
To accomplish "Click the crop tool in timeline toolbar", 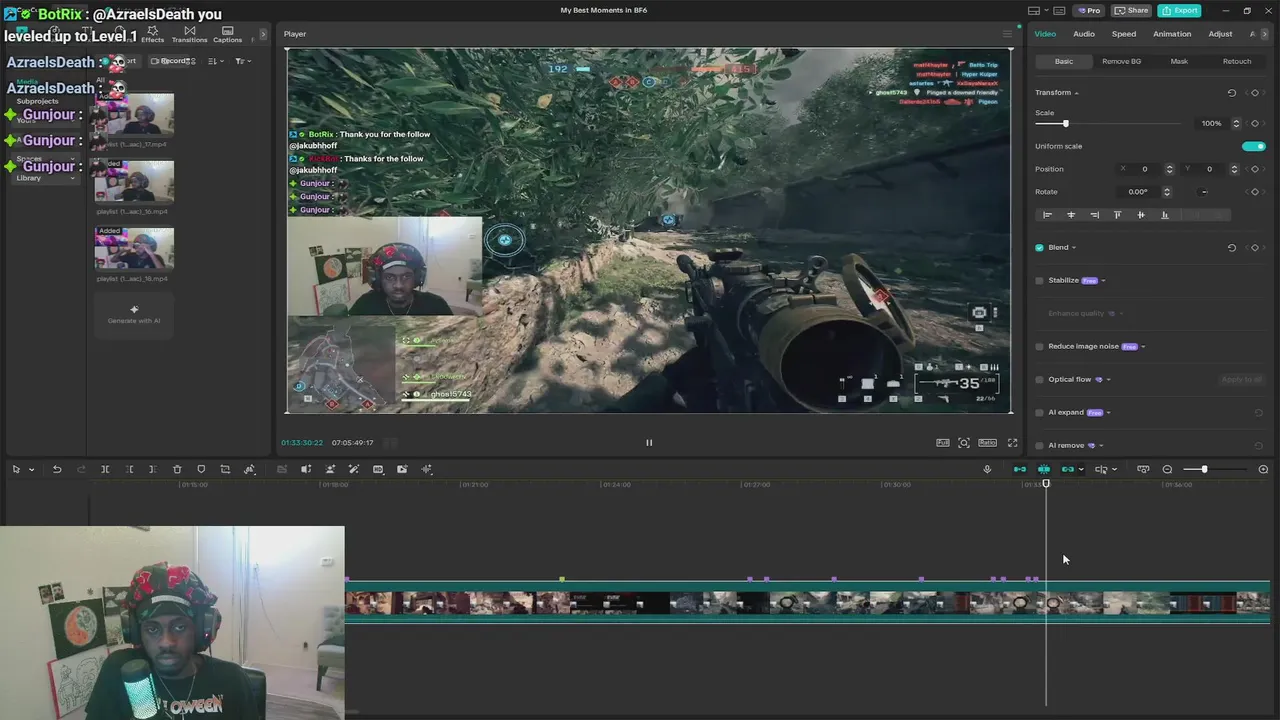I will pyautogui.click(x=225, y=469).
